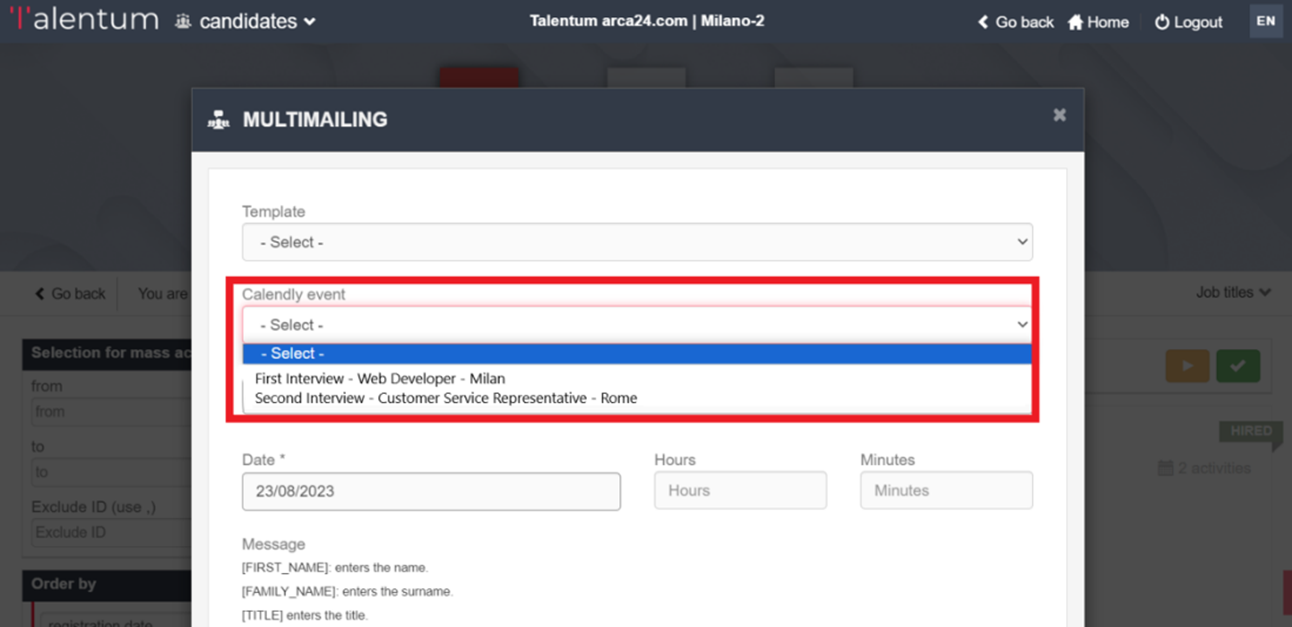Choose the '- Select -' option in Calendly list

pyautogui.click(x=637, y=353)
